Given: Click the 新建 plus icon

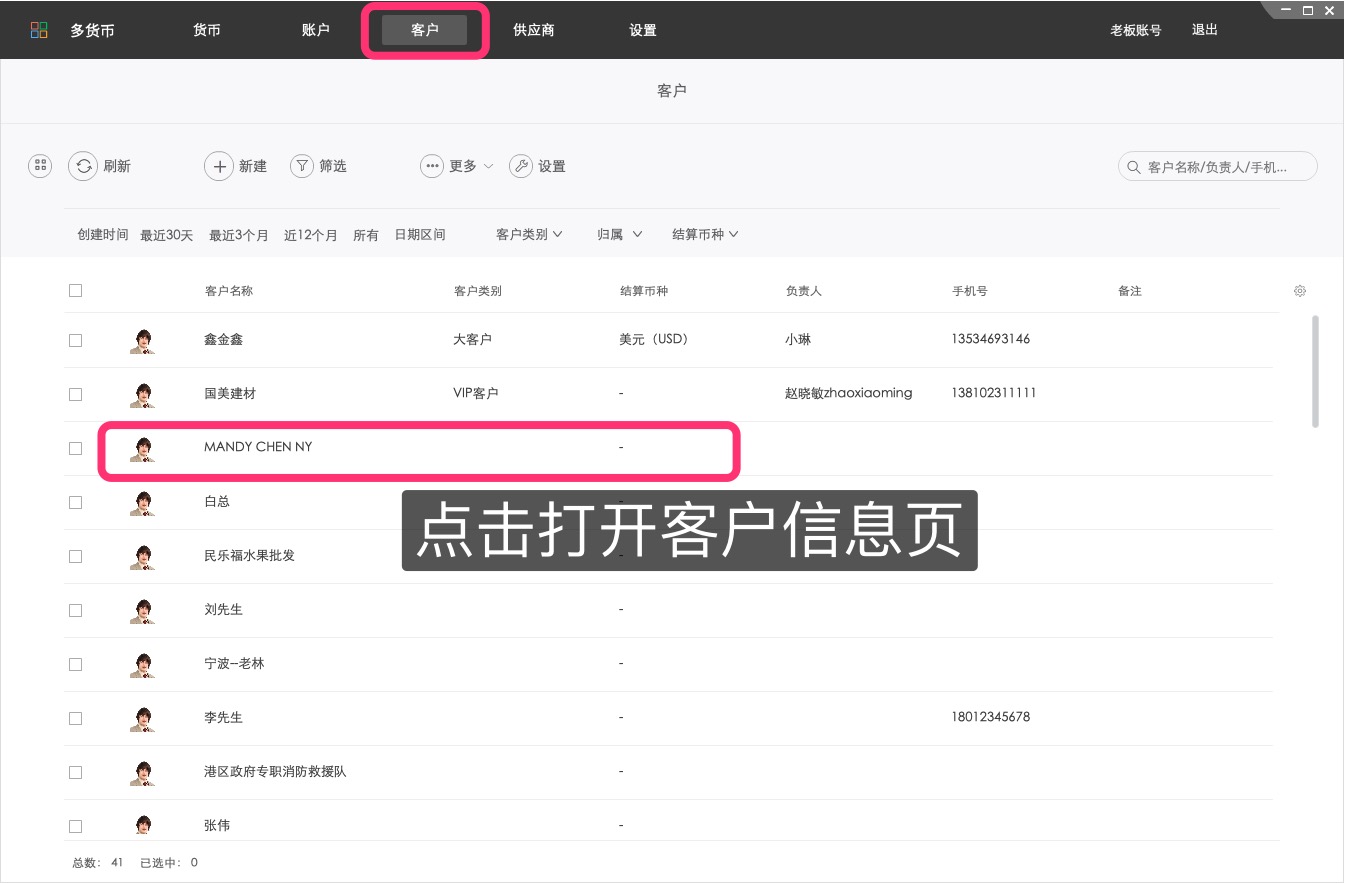Looking at the screenshot, I should tap(219, 166).
